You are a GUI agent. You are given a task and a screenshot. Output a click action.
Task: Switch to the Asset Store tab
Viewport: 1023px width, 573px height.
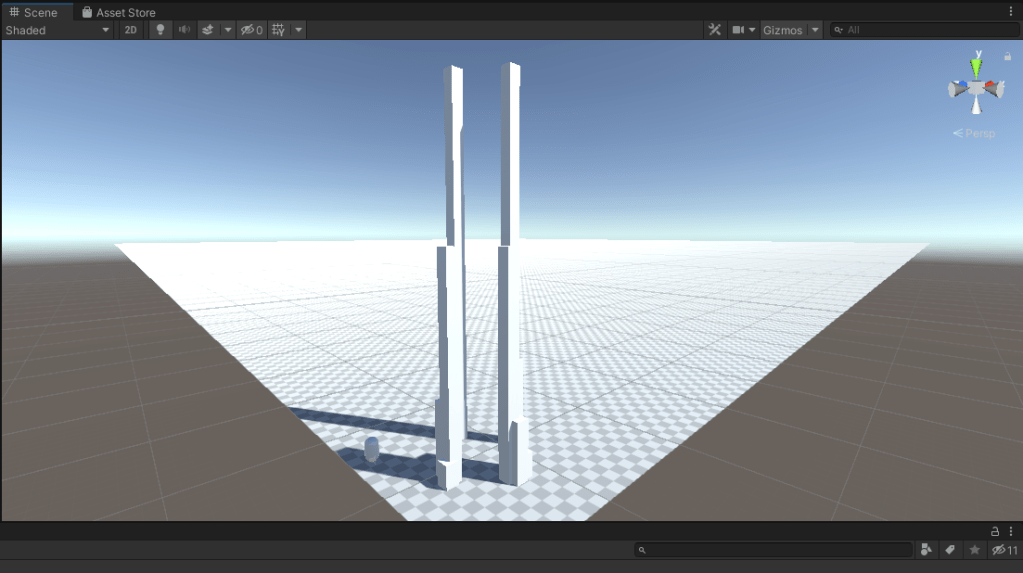(118, 12)
